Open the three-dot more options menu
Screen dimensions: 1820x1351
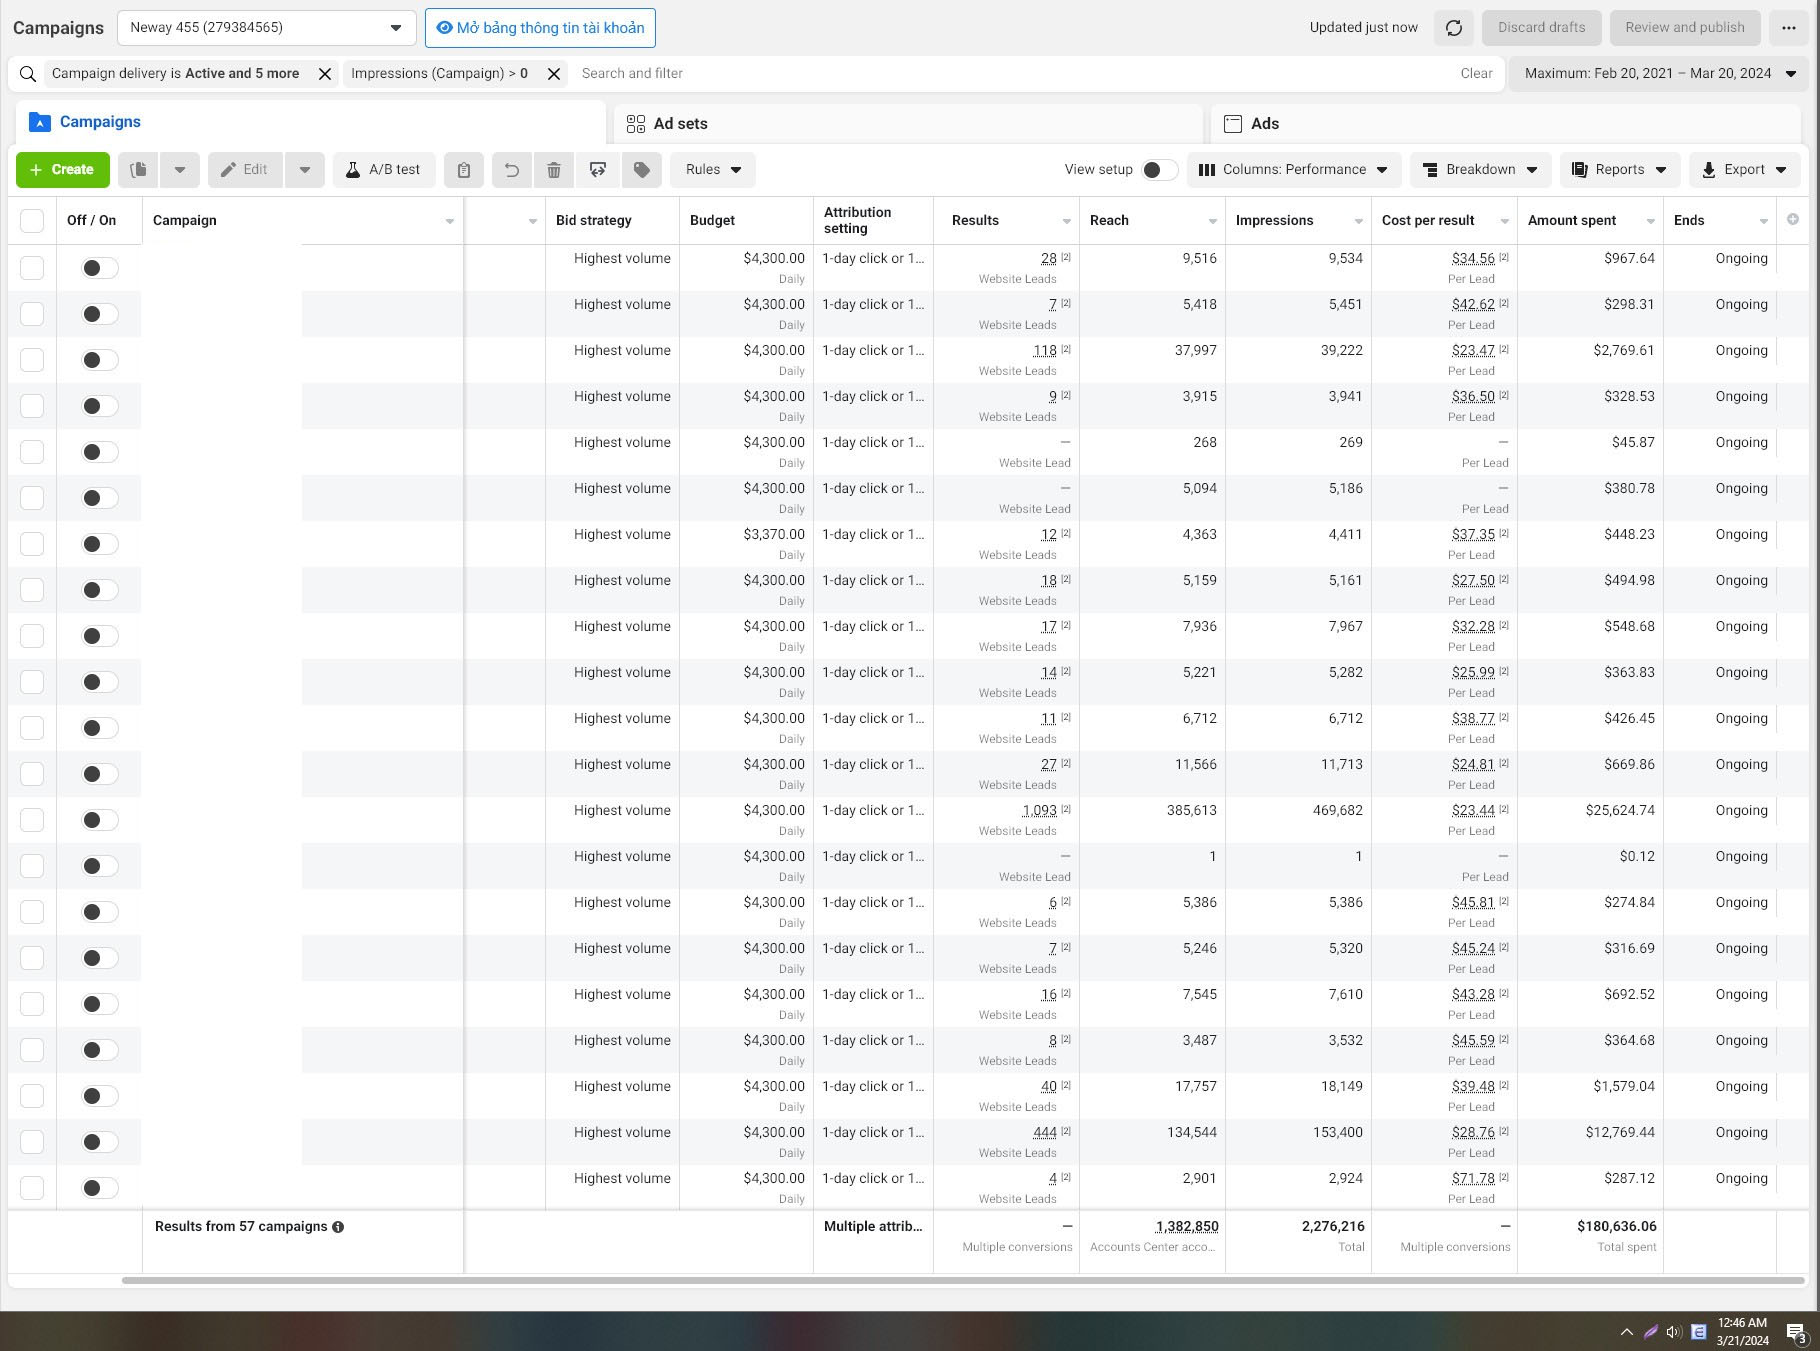coord(1788,28)
